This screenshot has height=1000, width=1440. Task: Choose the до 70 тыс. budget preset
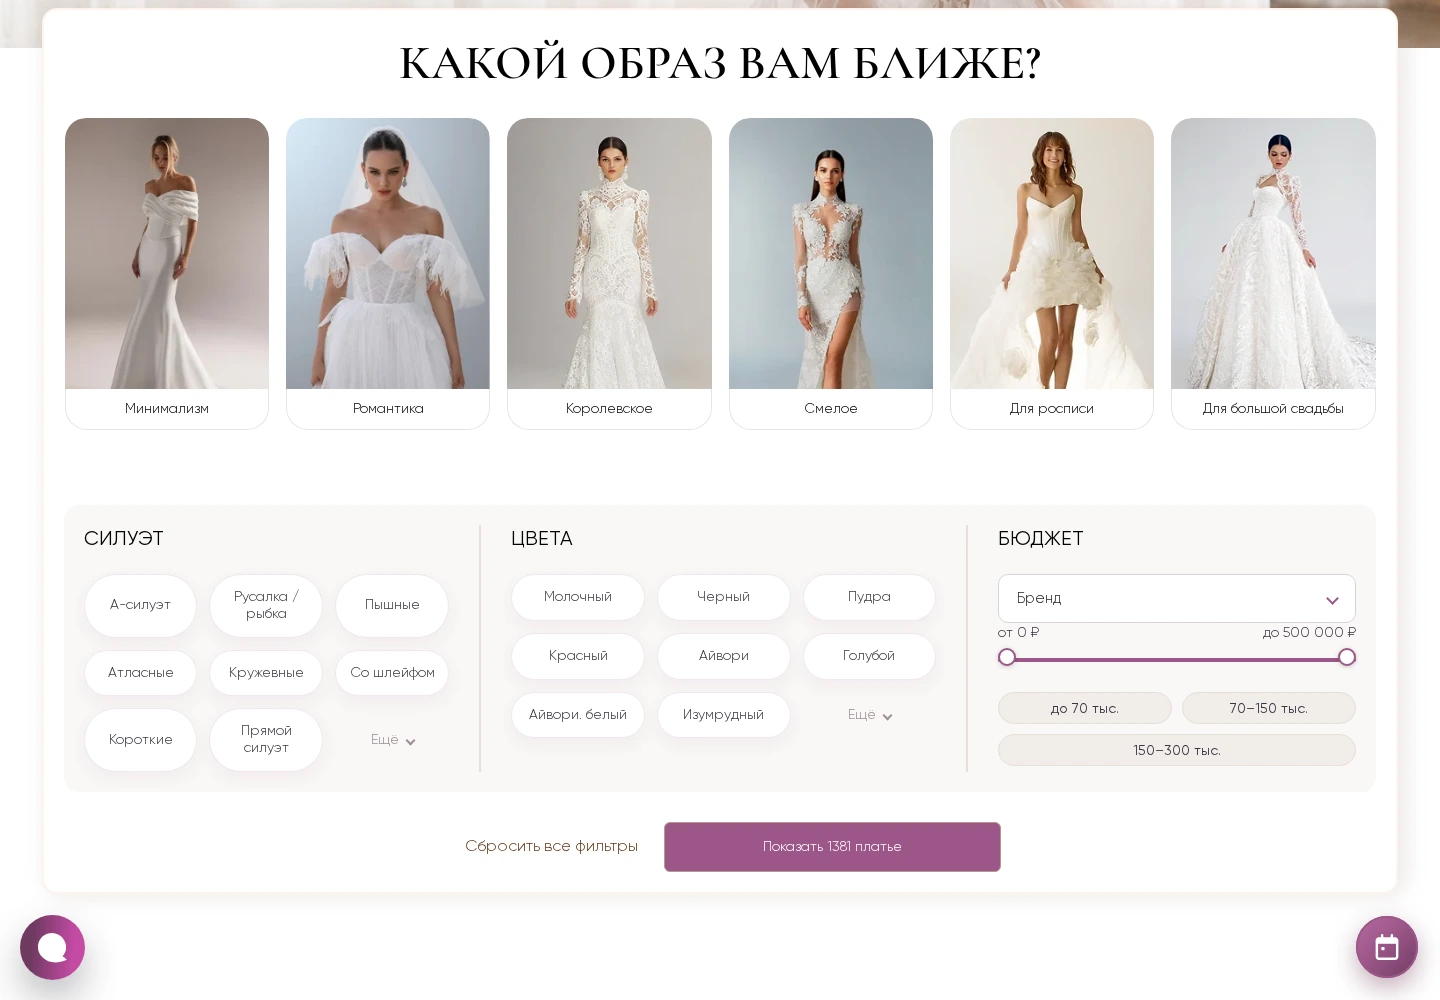pyautogui.click(x=1084, y=708)
